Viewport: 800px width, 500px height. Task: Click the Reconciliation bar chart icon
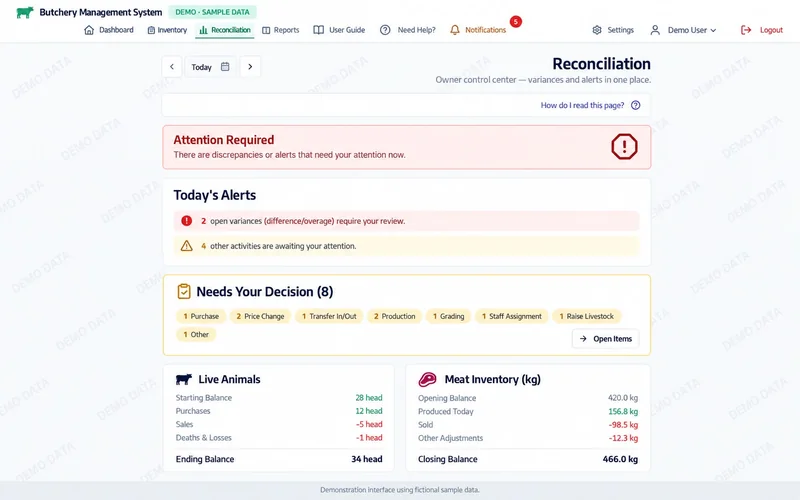[203, 30]
